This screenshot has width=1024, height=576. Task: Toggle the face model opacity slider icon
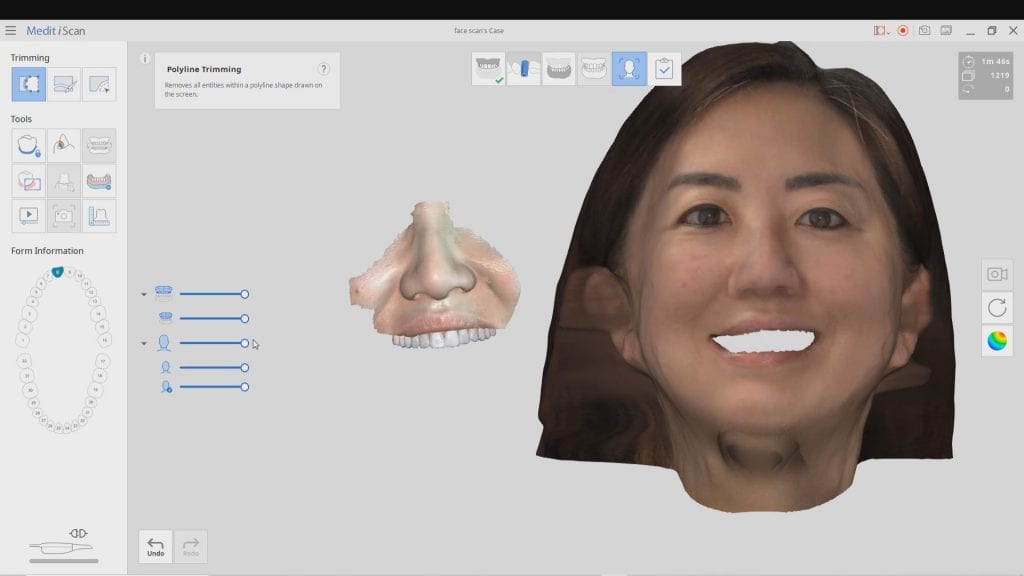click(163, 343)
